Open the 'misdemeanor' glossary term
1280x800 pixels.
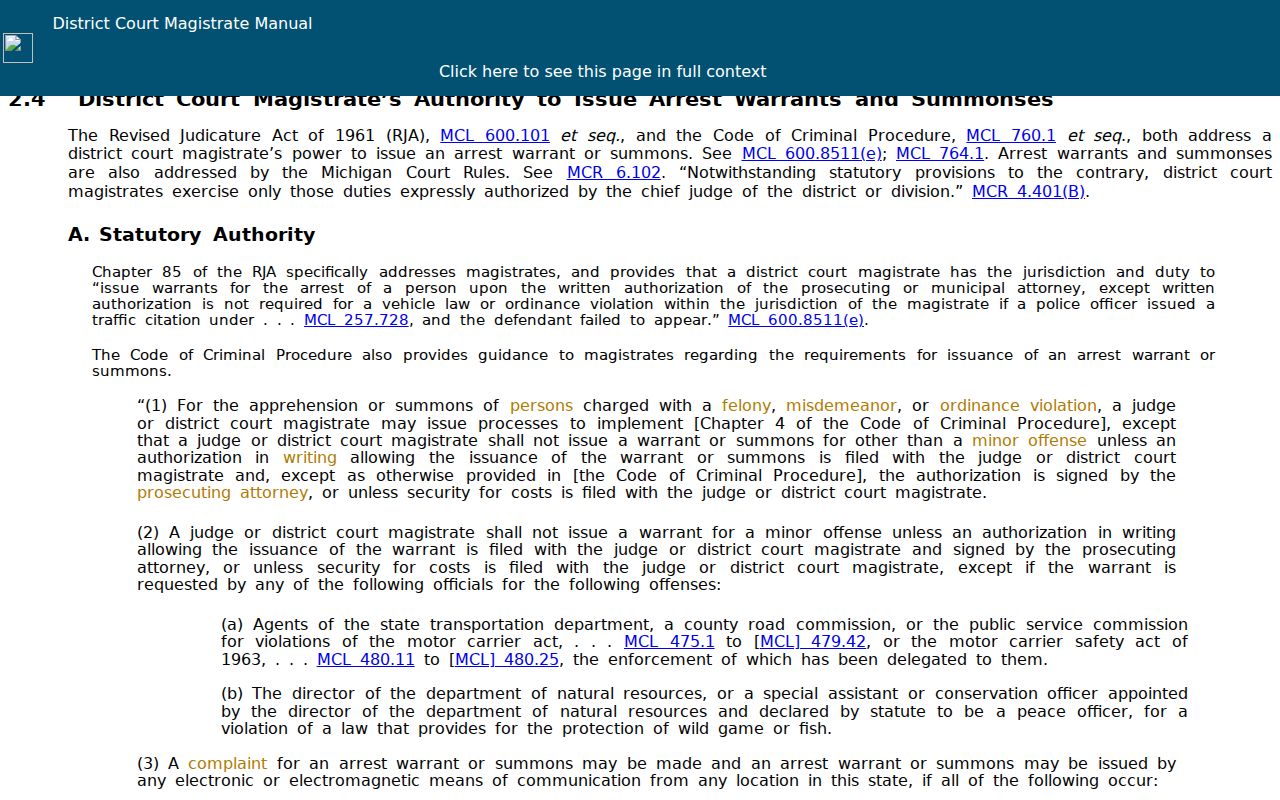[x=841, y=406]
